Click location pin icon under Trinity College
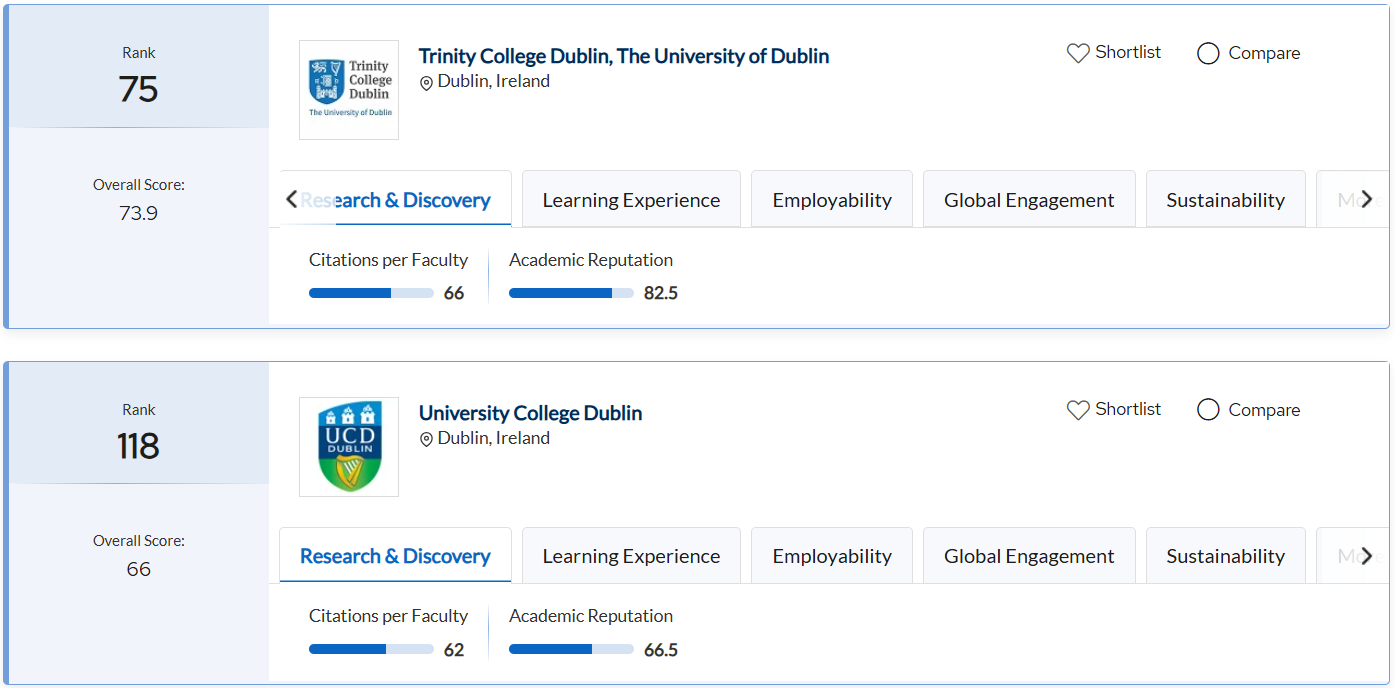This screenshot has width=1395, height=688. (x=426, y=83)
